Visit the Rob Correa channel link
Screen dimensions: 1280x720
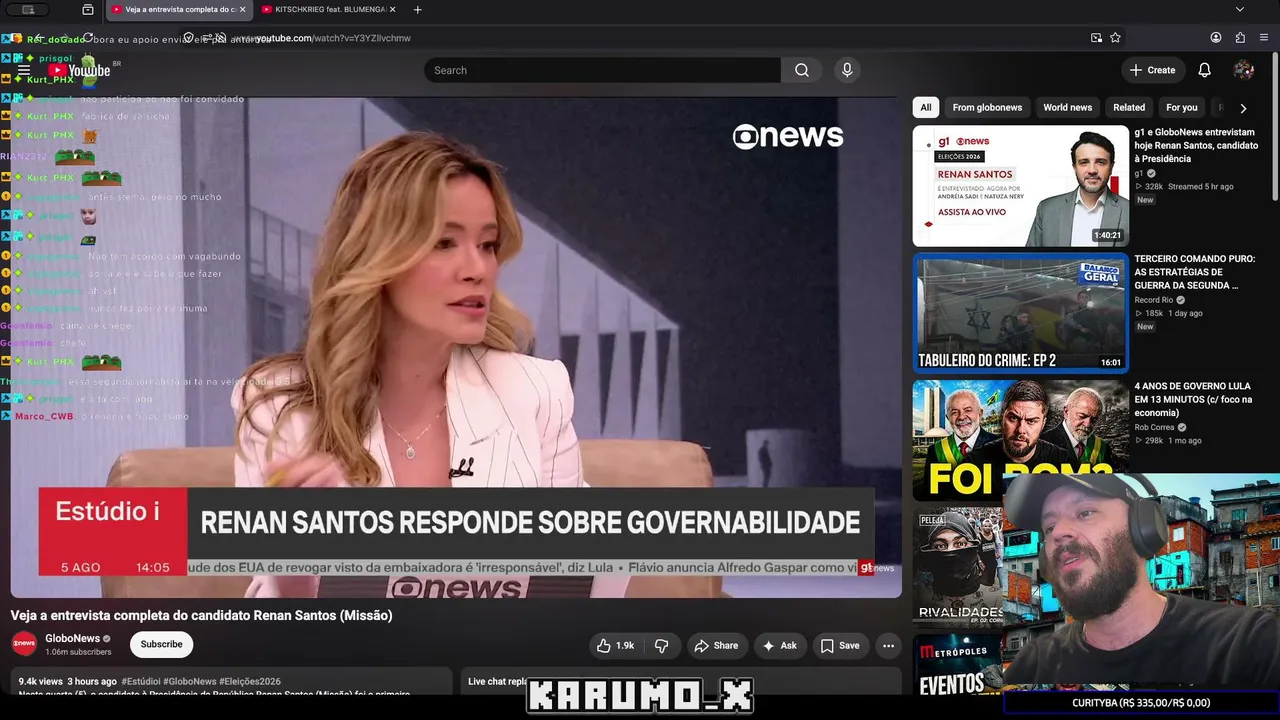pos(1154,427)
